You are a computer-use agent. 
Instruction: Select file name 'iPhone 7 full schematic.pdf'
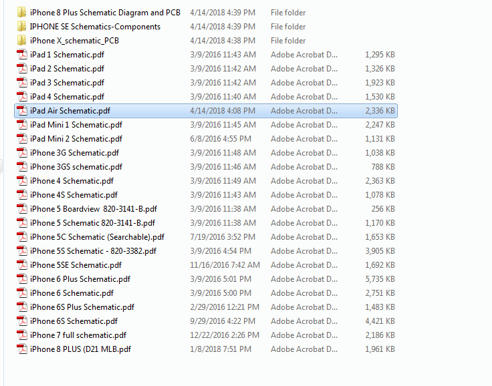tap(78, 335)
